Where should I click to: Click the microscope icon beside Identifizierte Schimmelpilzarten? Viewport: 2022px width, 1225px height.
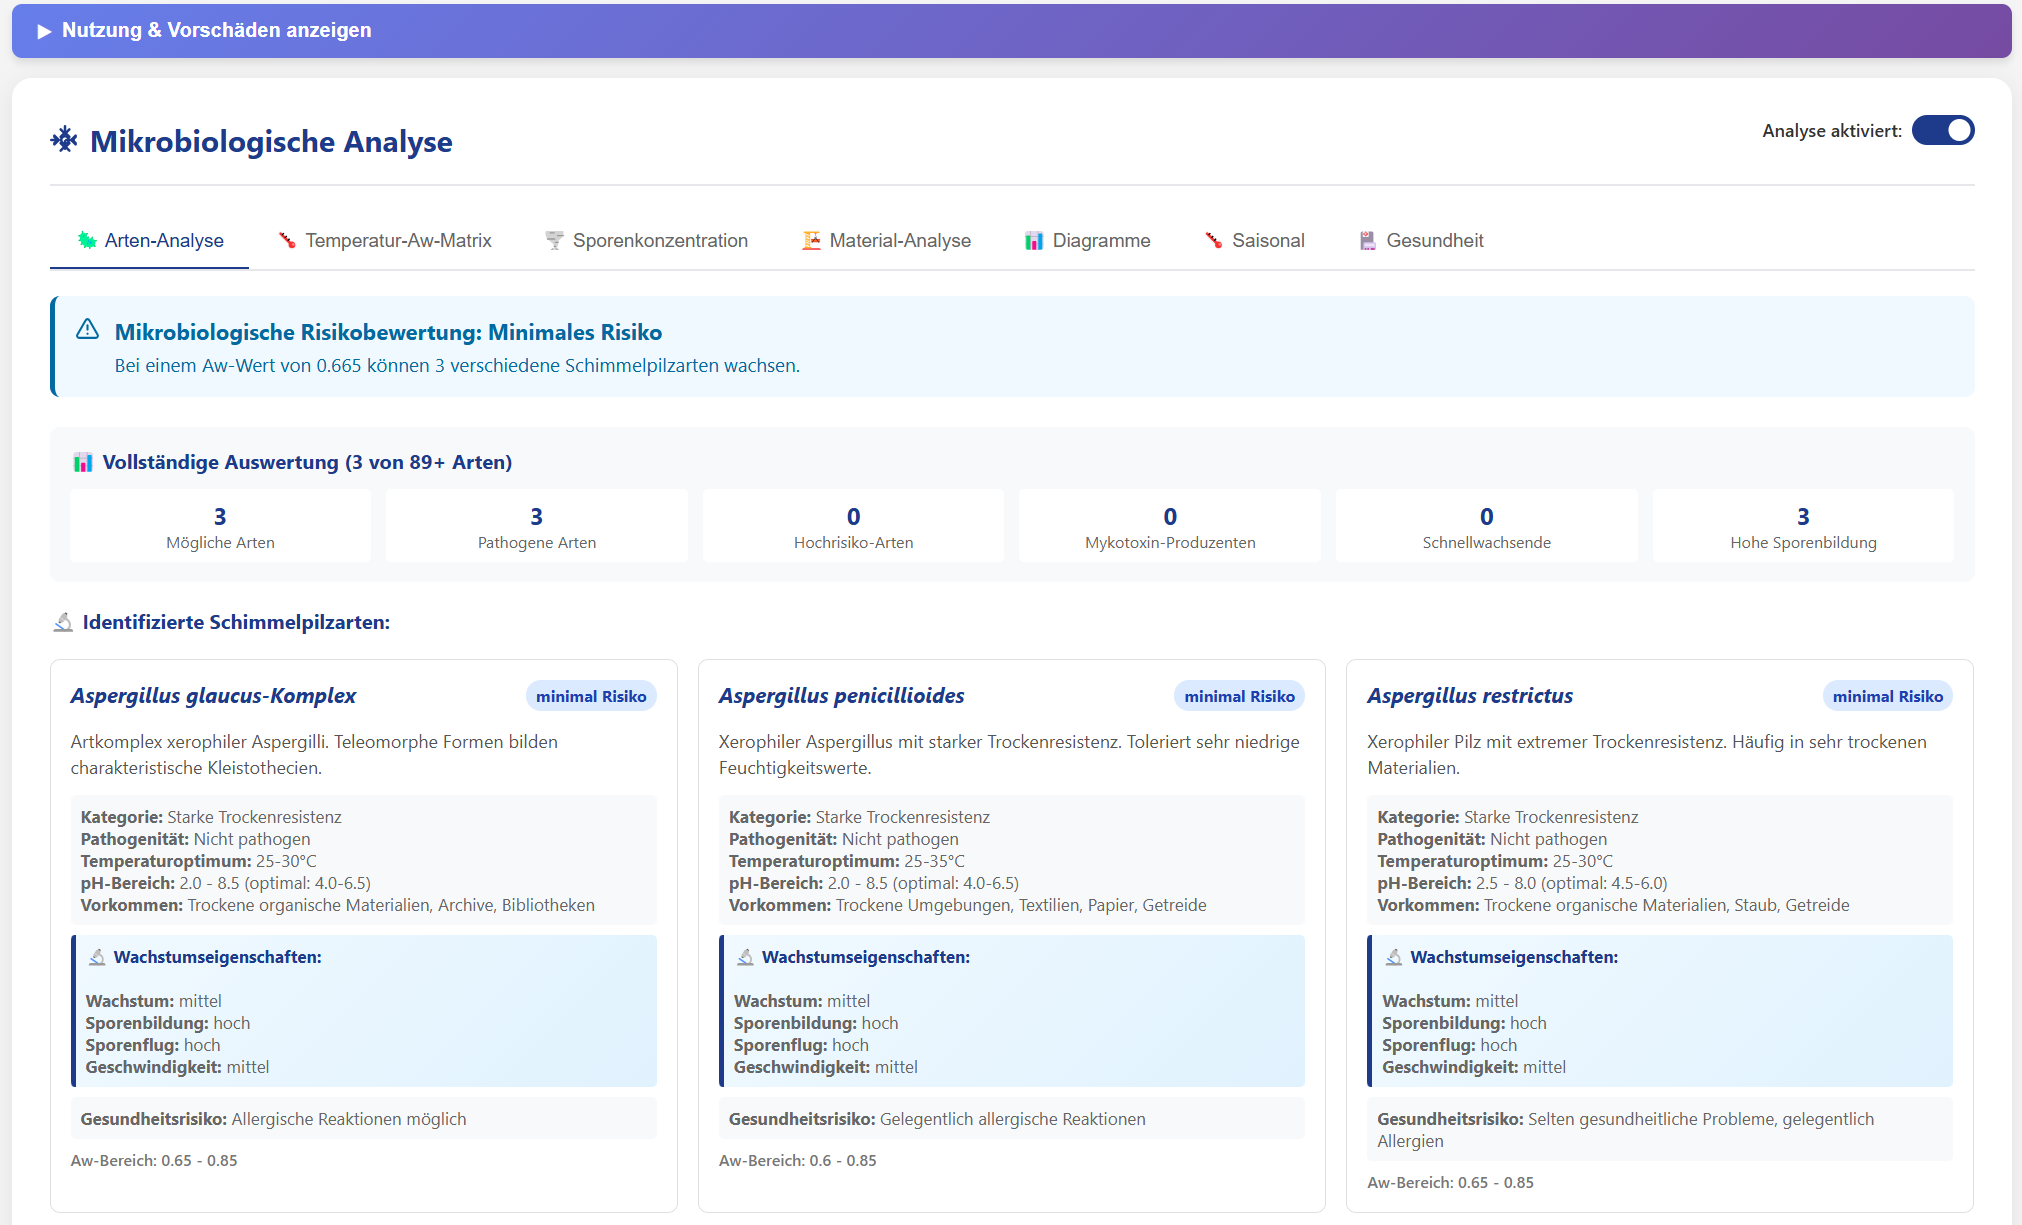[x=63, y=622]
